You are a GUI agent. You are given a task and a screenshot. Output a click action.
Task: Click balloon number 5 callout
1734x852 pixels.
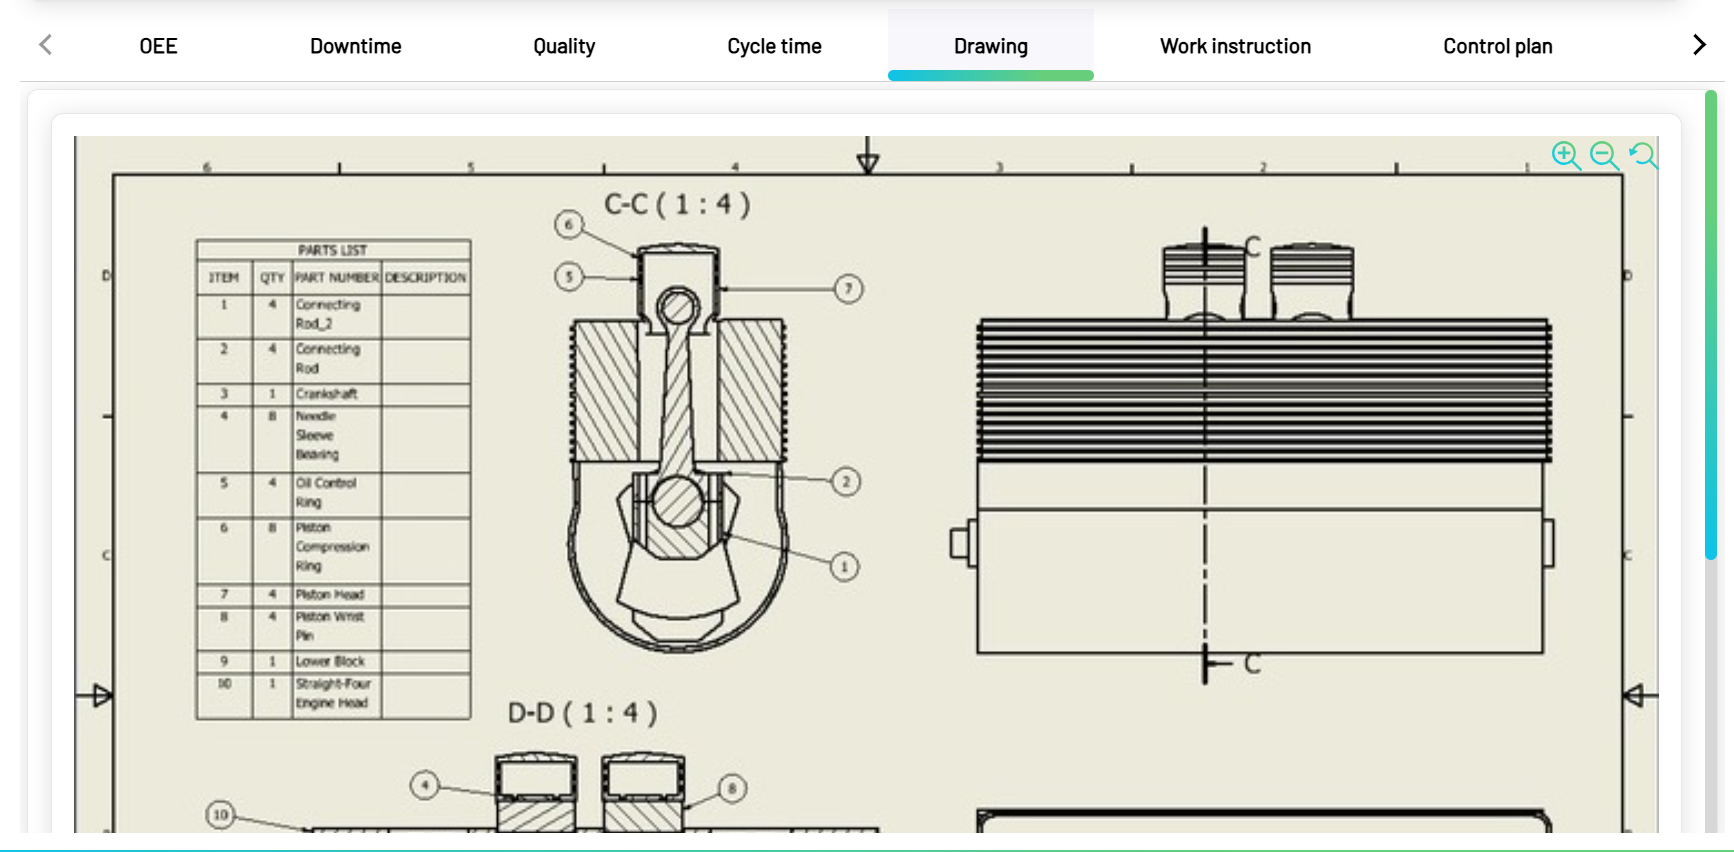tap(569, 276)
